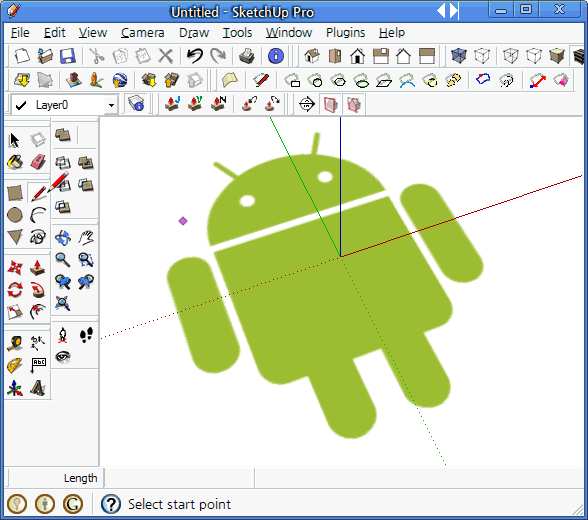Toggle the section plane display icon
Screen dimensions: 588x520
(330, 104)
